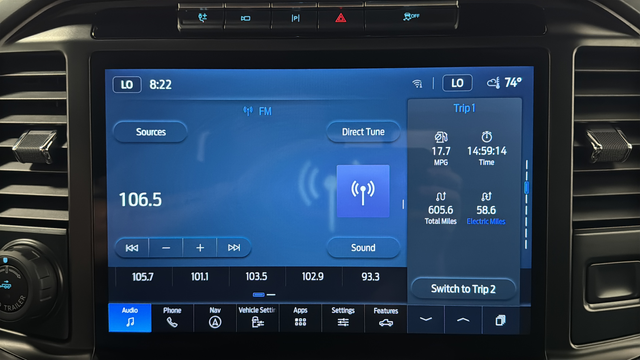Screen dimensions: 640x360
Task: Open the Vehicle Settings tab
Action: pos(258,318)
